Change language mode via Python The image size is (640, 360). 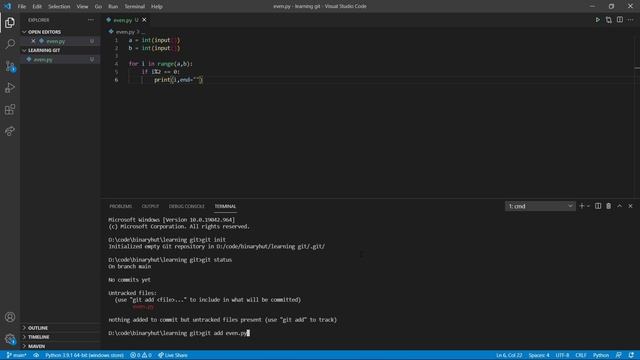600,355
